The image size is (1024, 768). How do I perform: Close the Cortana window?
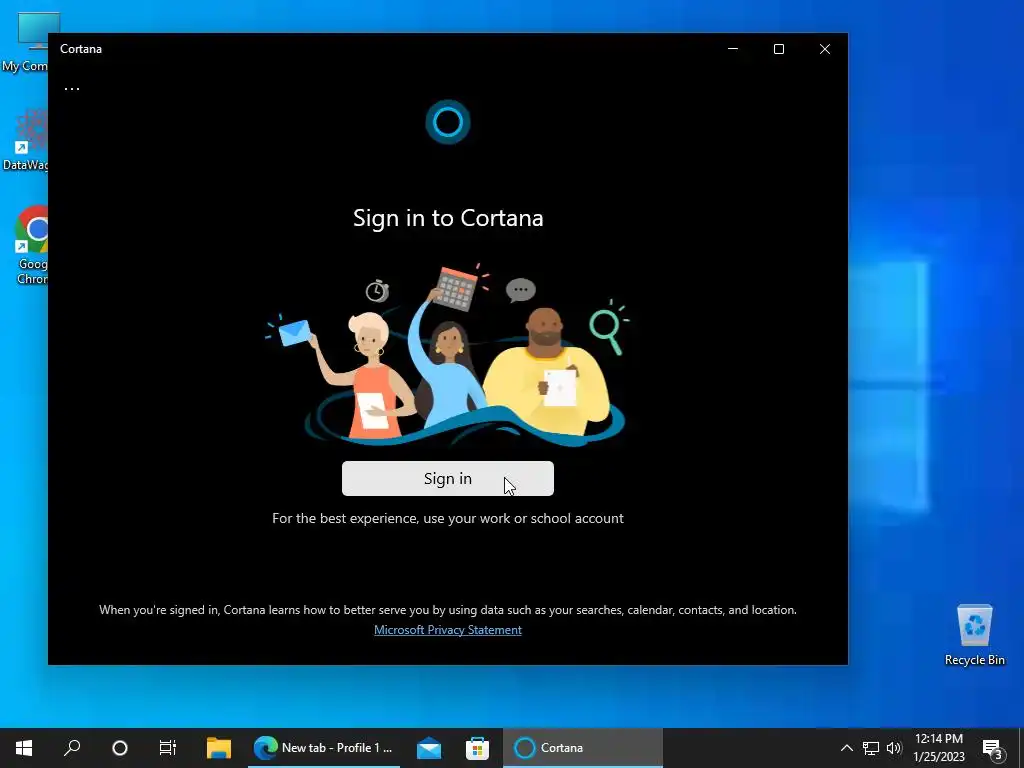(825, 49)
